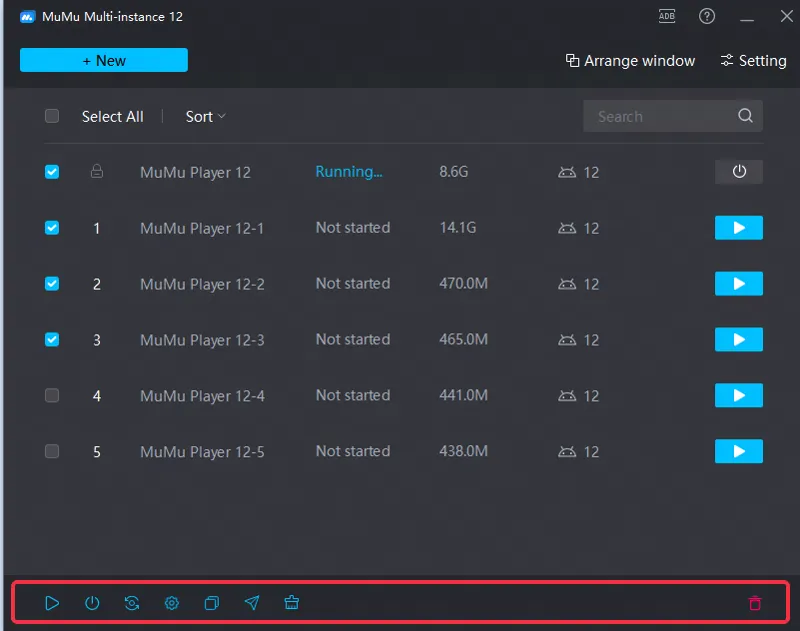Click the red trash delete icon
Screen dimensions: 800x631
[x=755, y=603]
